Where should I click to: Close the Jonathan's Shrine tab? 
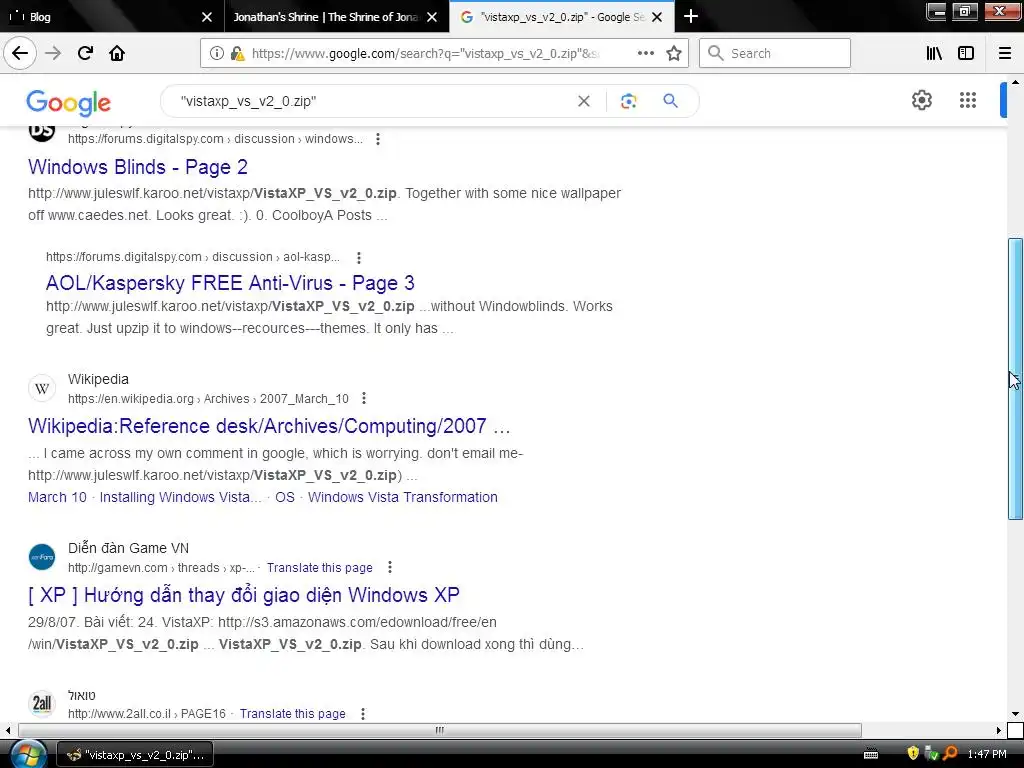pos(432,17)
